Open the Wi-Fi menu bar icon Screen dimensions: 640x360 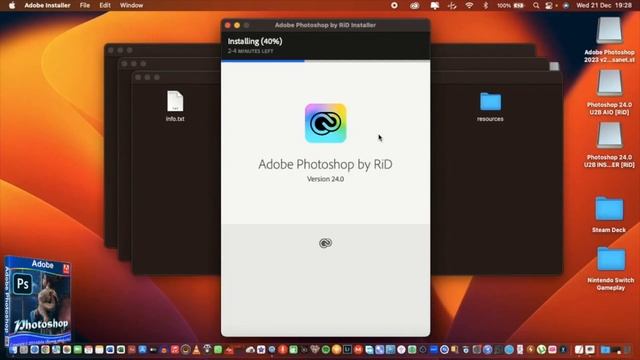[x=469, y=5]
